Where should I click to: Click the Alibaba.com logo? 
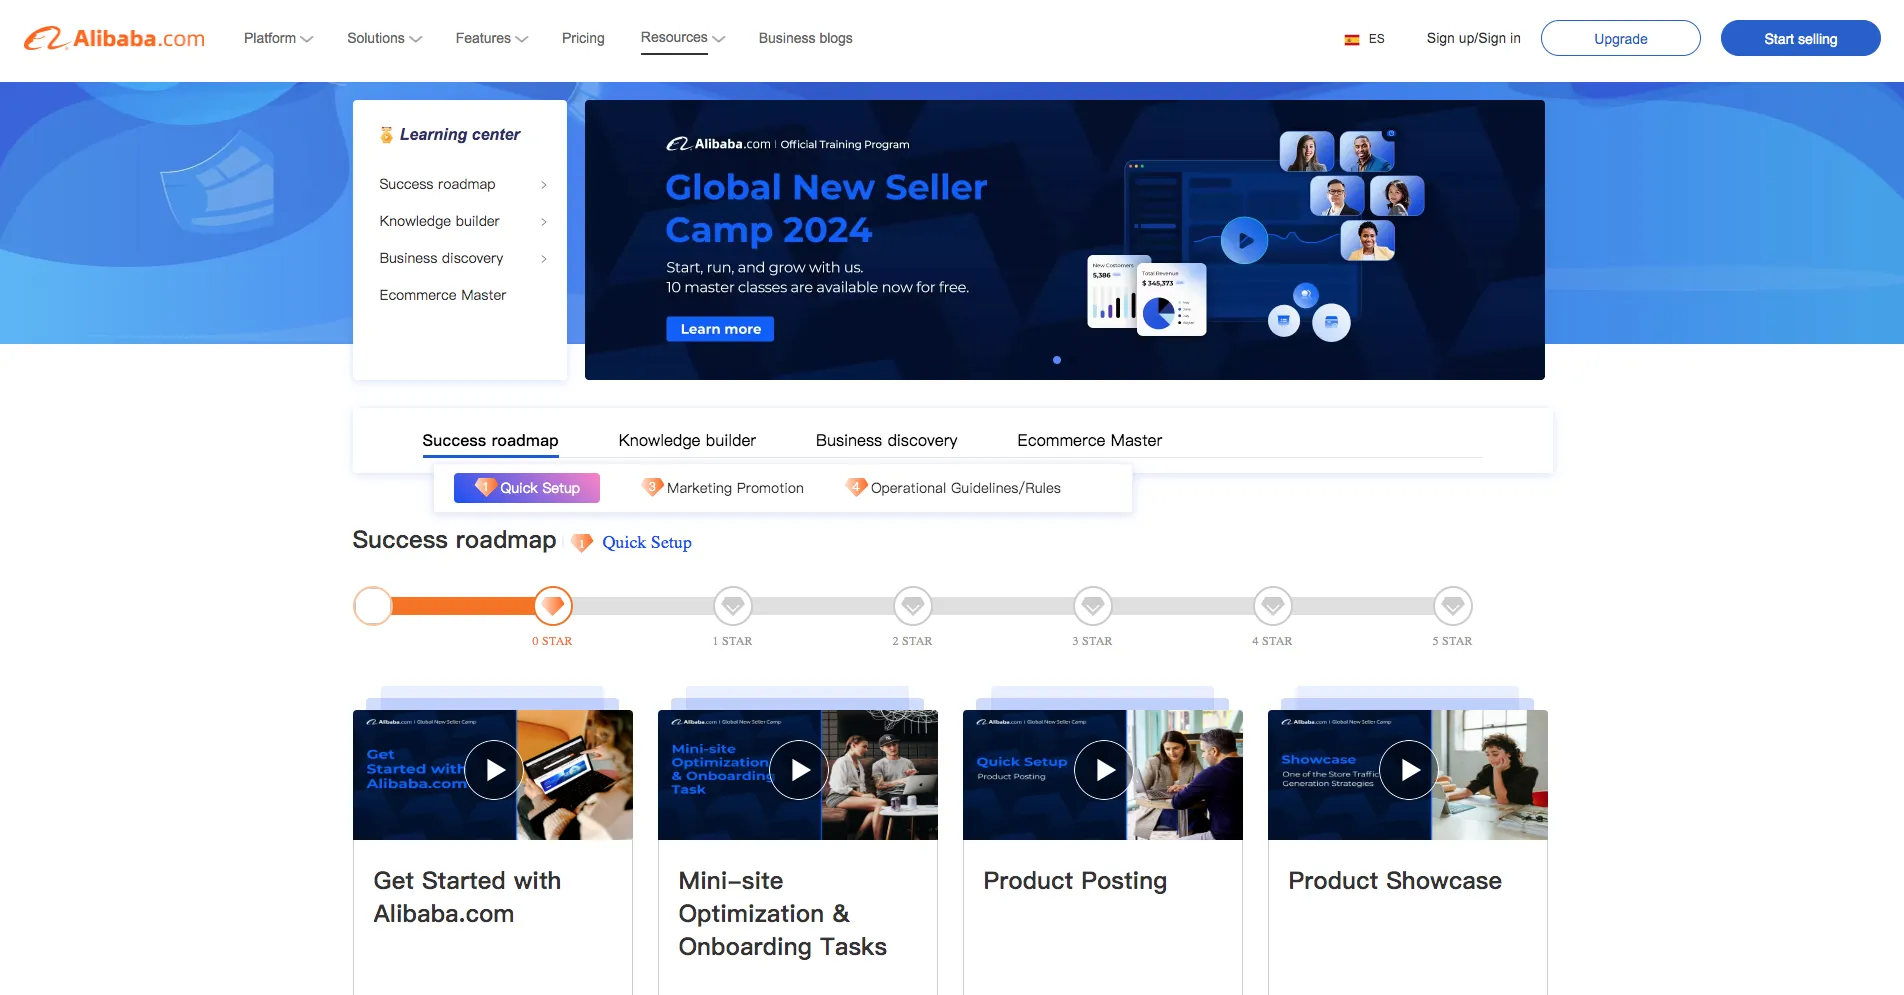click(114, 38)
